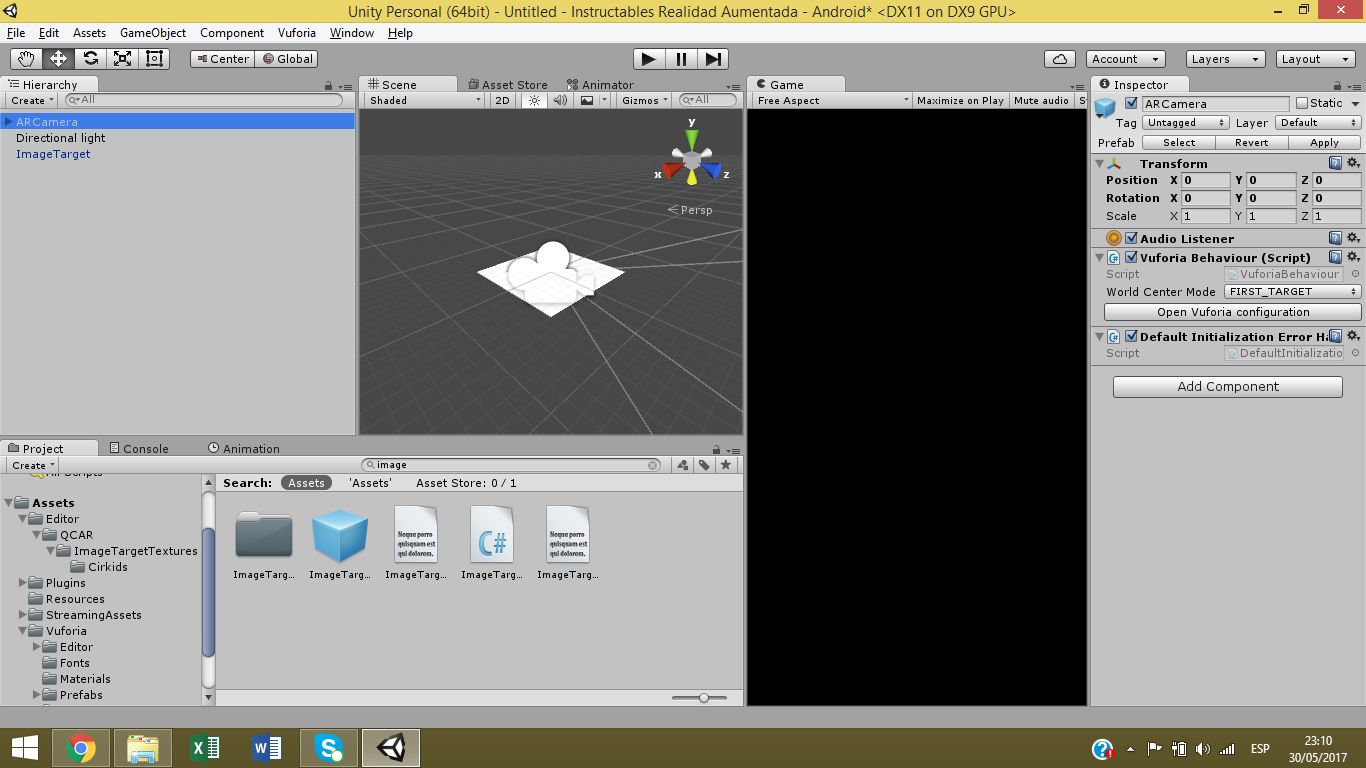Open Transform component help book
Viewport: 1366px width, 768px height.
(1335, 163)
